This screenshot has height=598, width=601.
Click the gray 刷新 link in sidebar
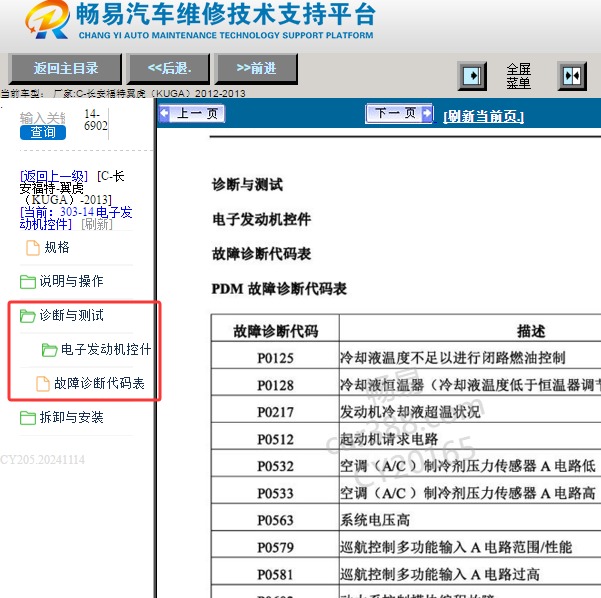click(97, 224)
